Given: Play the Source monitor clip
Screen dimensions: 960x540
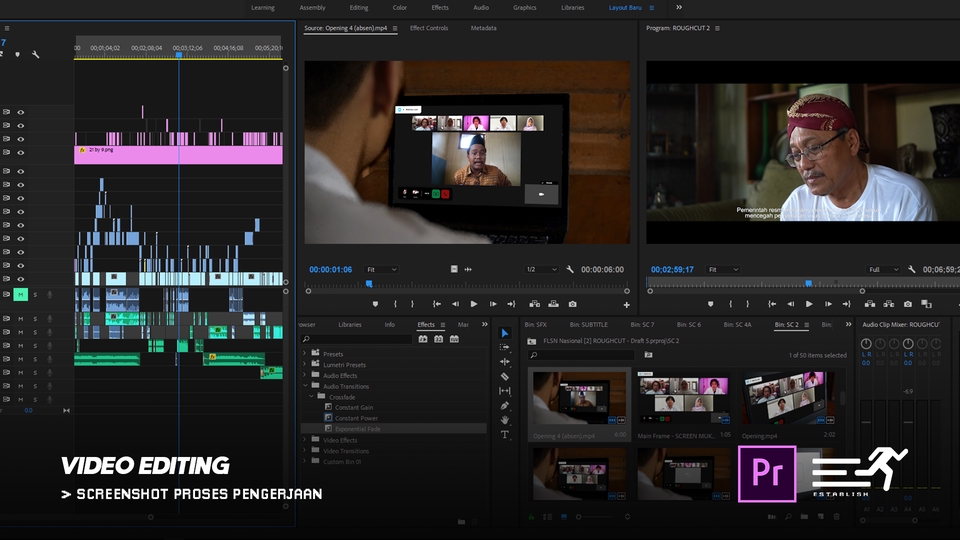Looking at the screenshot, I should tap(474, 304).
